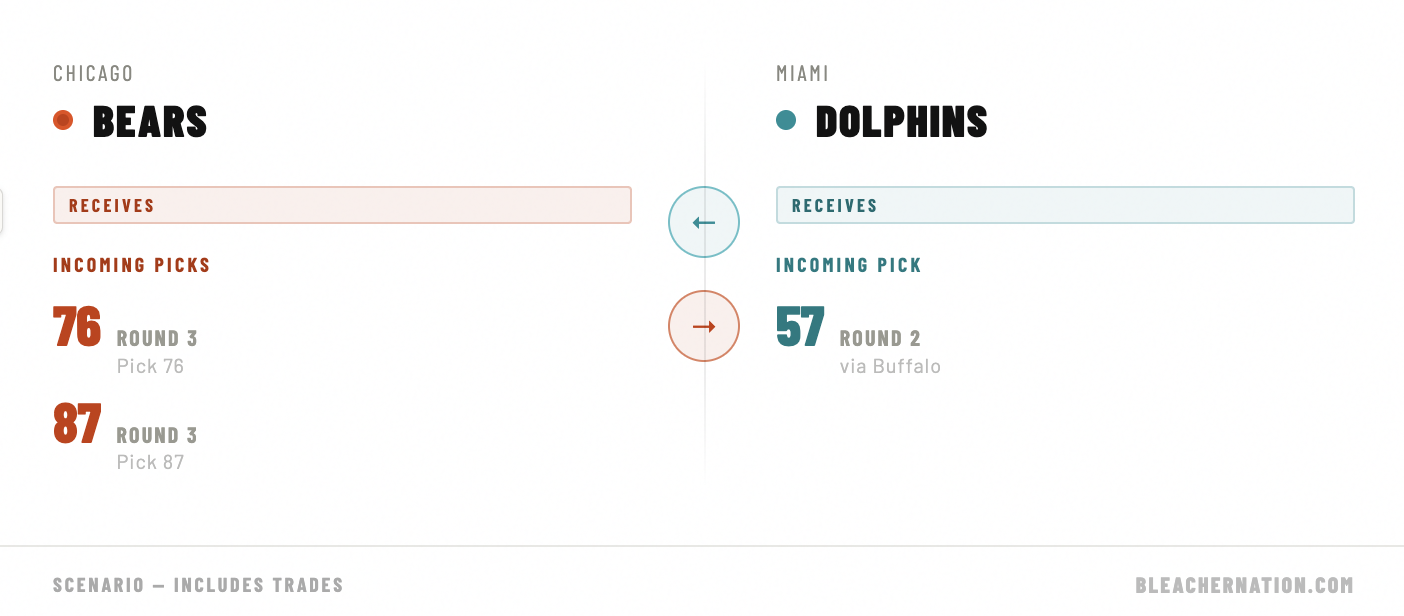
Task: Select the INCOMING PICKS heading under Bears
Action: pos(132,265)
